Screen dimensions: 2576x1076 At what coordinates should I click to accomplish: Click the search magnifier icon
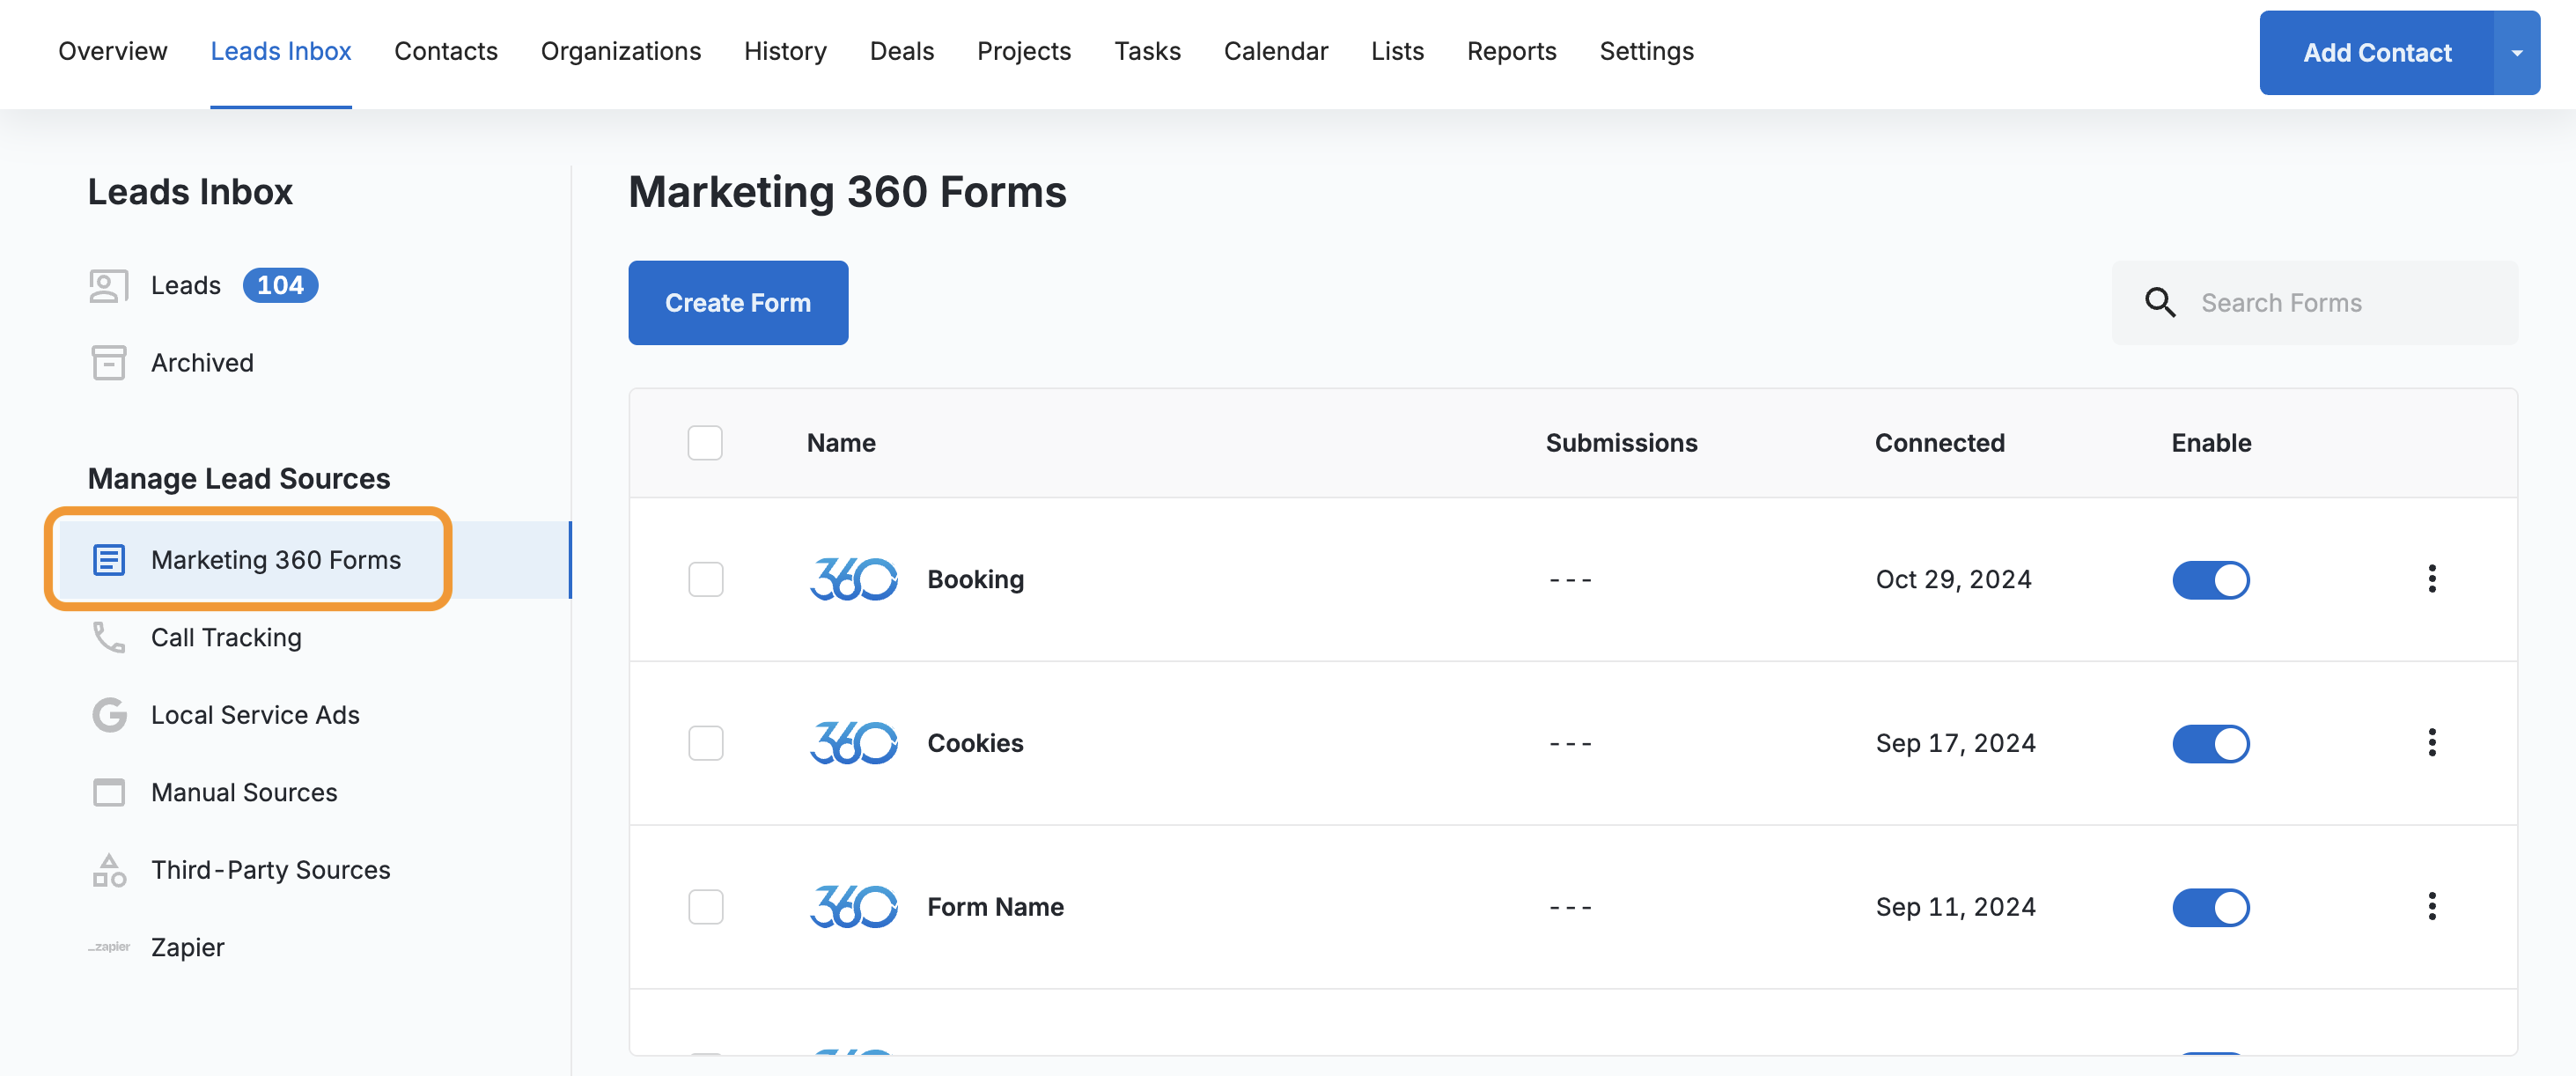click(x=2160, y=303)
